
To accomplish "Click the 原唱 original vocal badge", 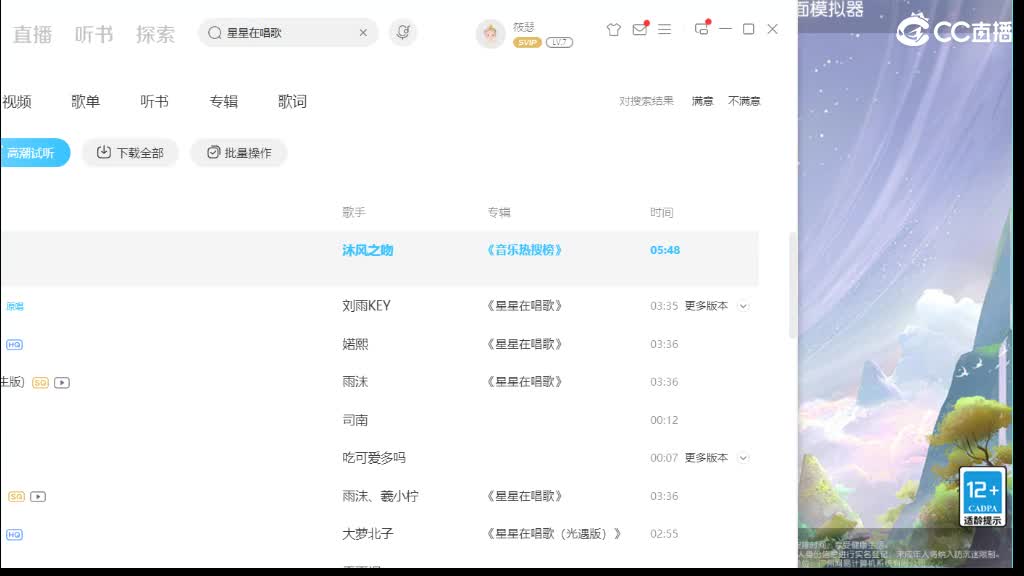I will click(13, 305).
